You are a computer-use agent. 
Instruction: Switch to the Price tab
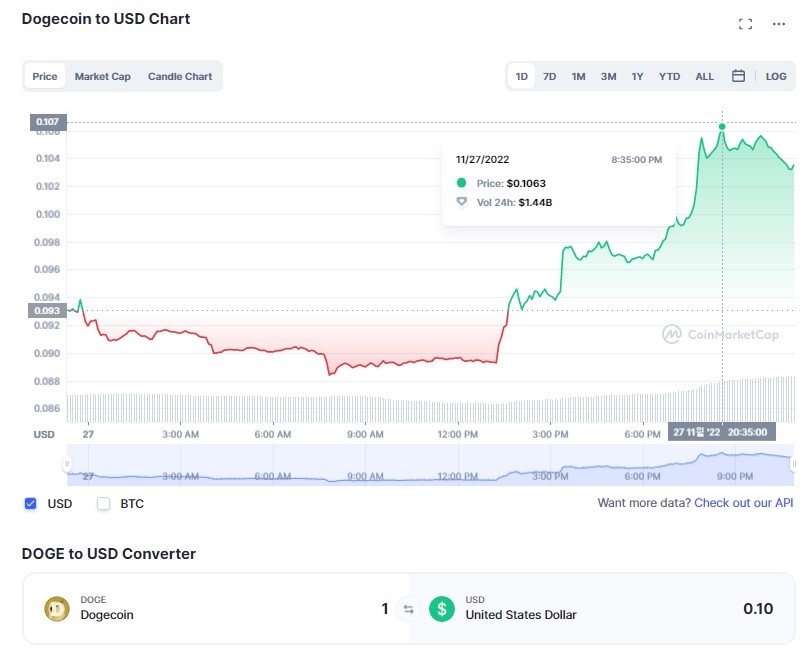click(45, 77)
